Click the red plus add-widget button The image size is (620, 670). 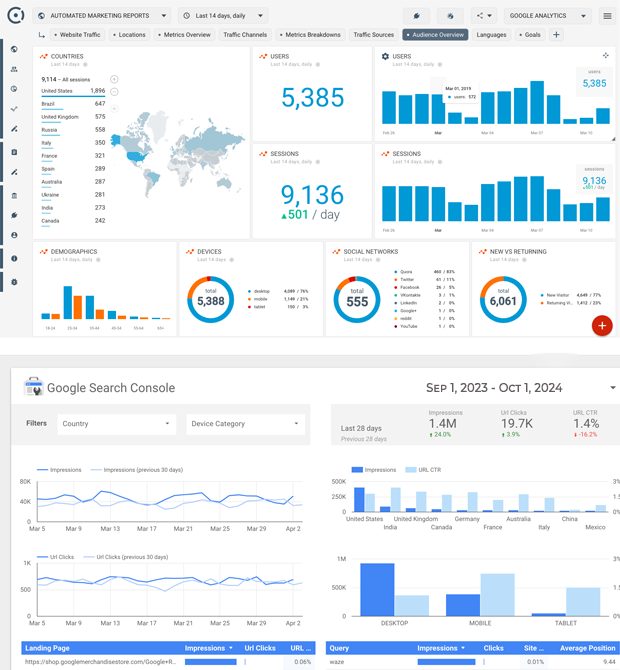(601, 326)
